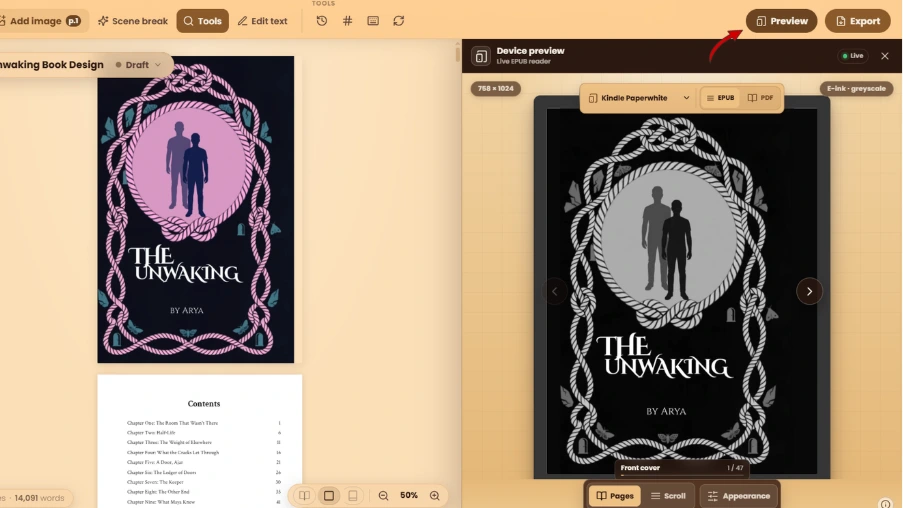Screen dimensions: 903x508
Task: Click the Device preview panel icon
Action: coord(481,56)
